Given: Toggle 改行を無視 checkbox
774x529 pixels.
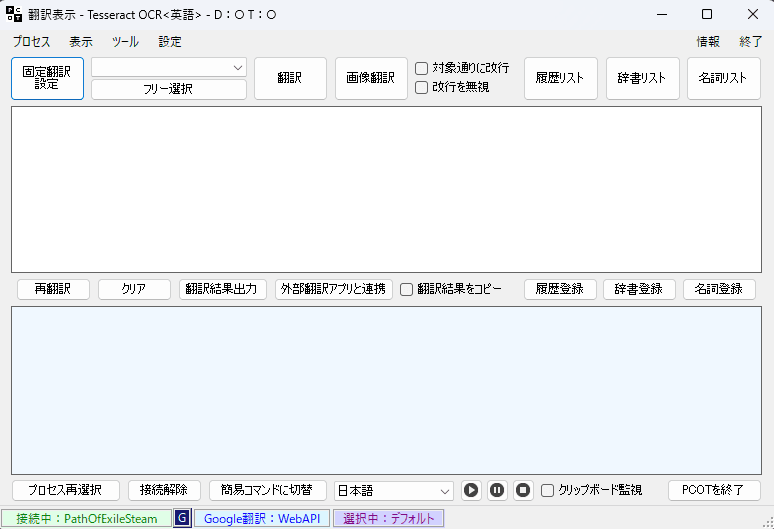Looking at the screenshot, I should [x=422, y=87].
